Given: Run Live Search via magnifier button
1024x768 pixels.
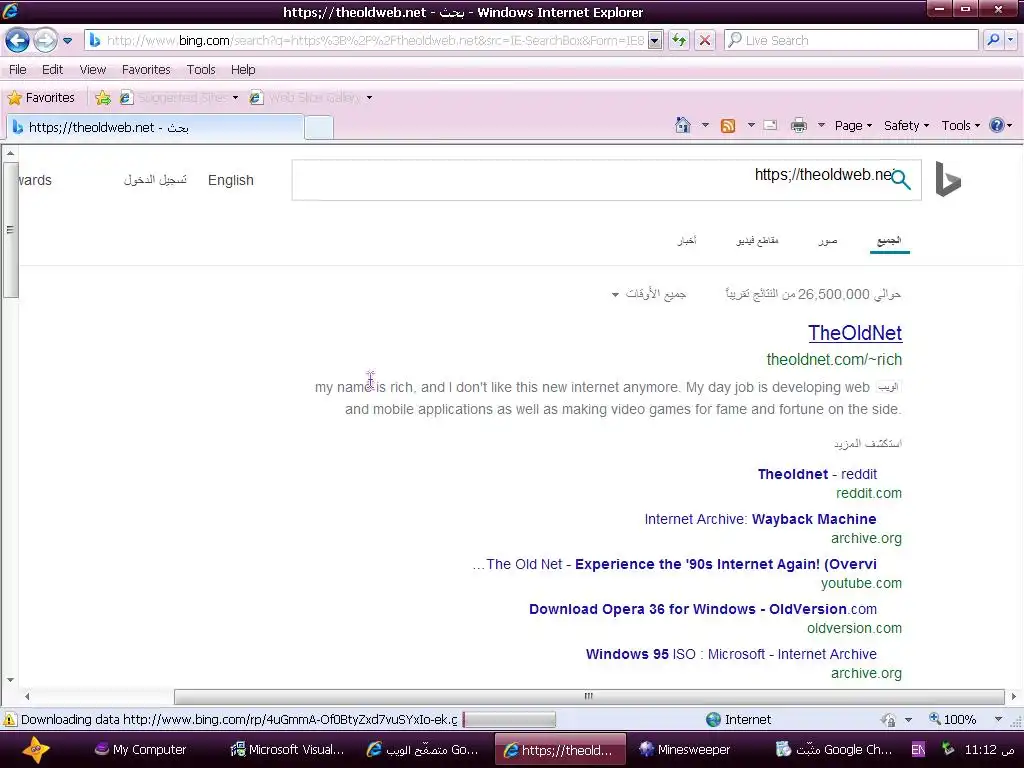Looking at the screenshot, I should 993,40.
